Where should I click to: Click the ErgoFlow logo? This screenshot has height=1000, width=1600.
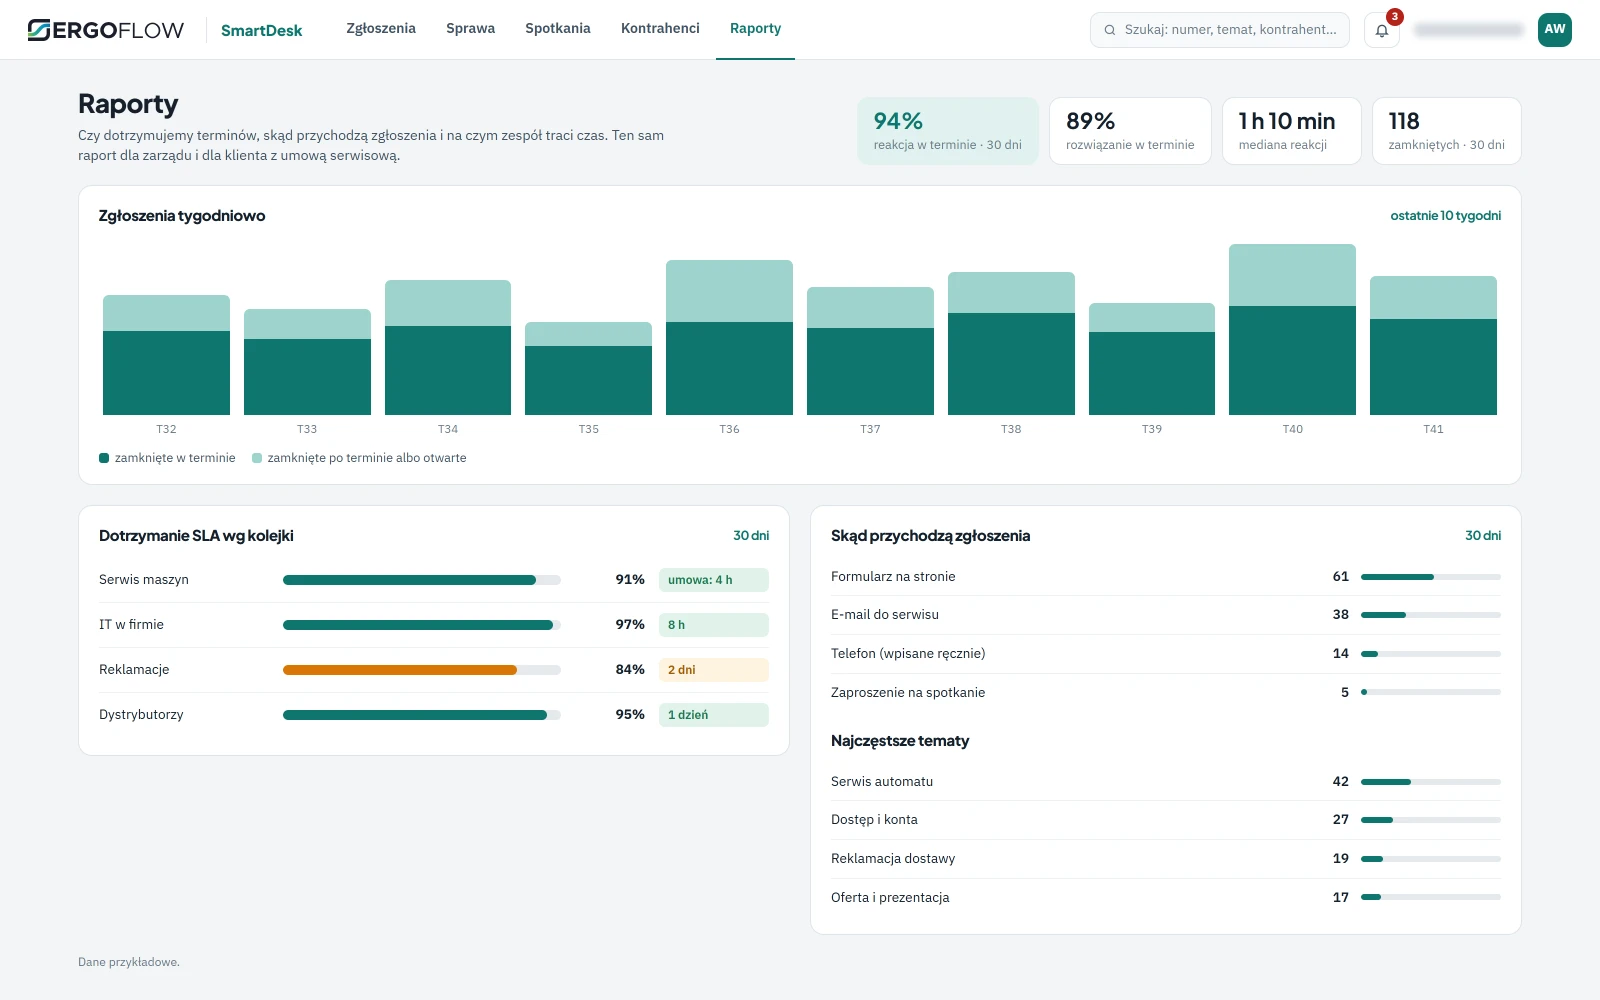[106, 30]
